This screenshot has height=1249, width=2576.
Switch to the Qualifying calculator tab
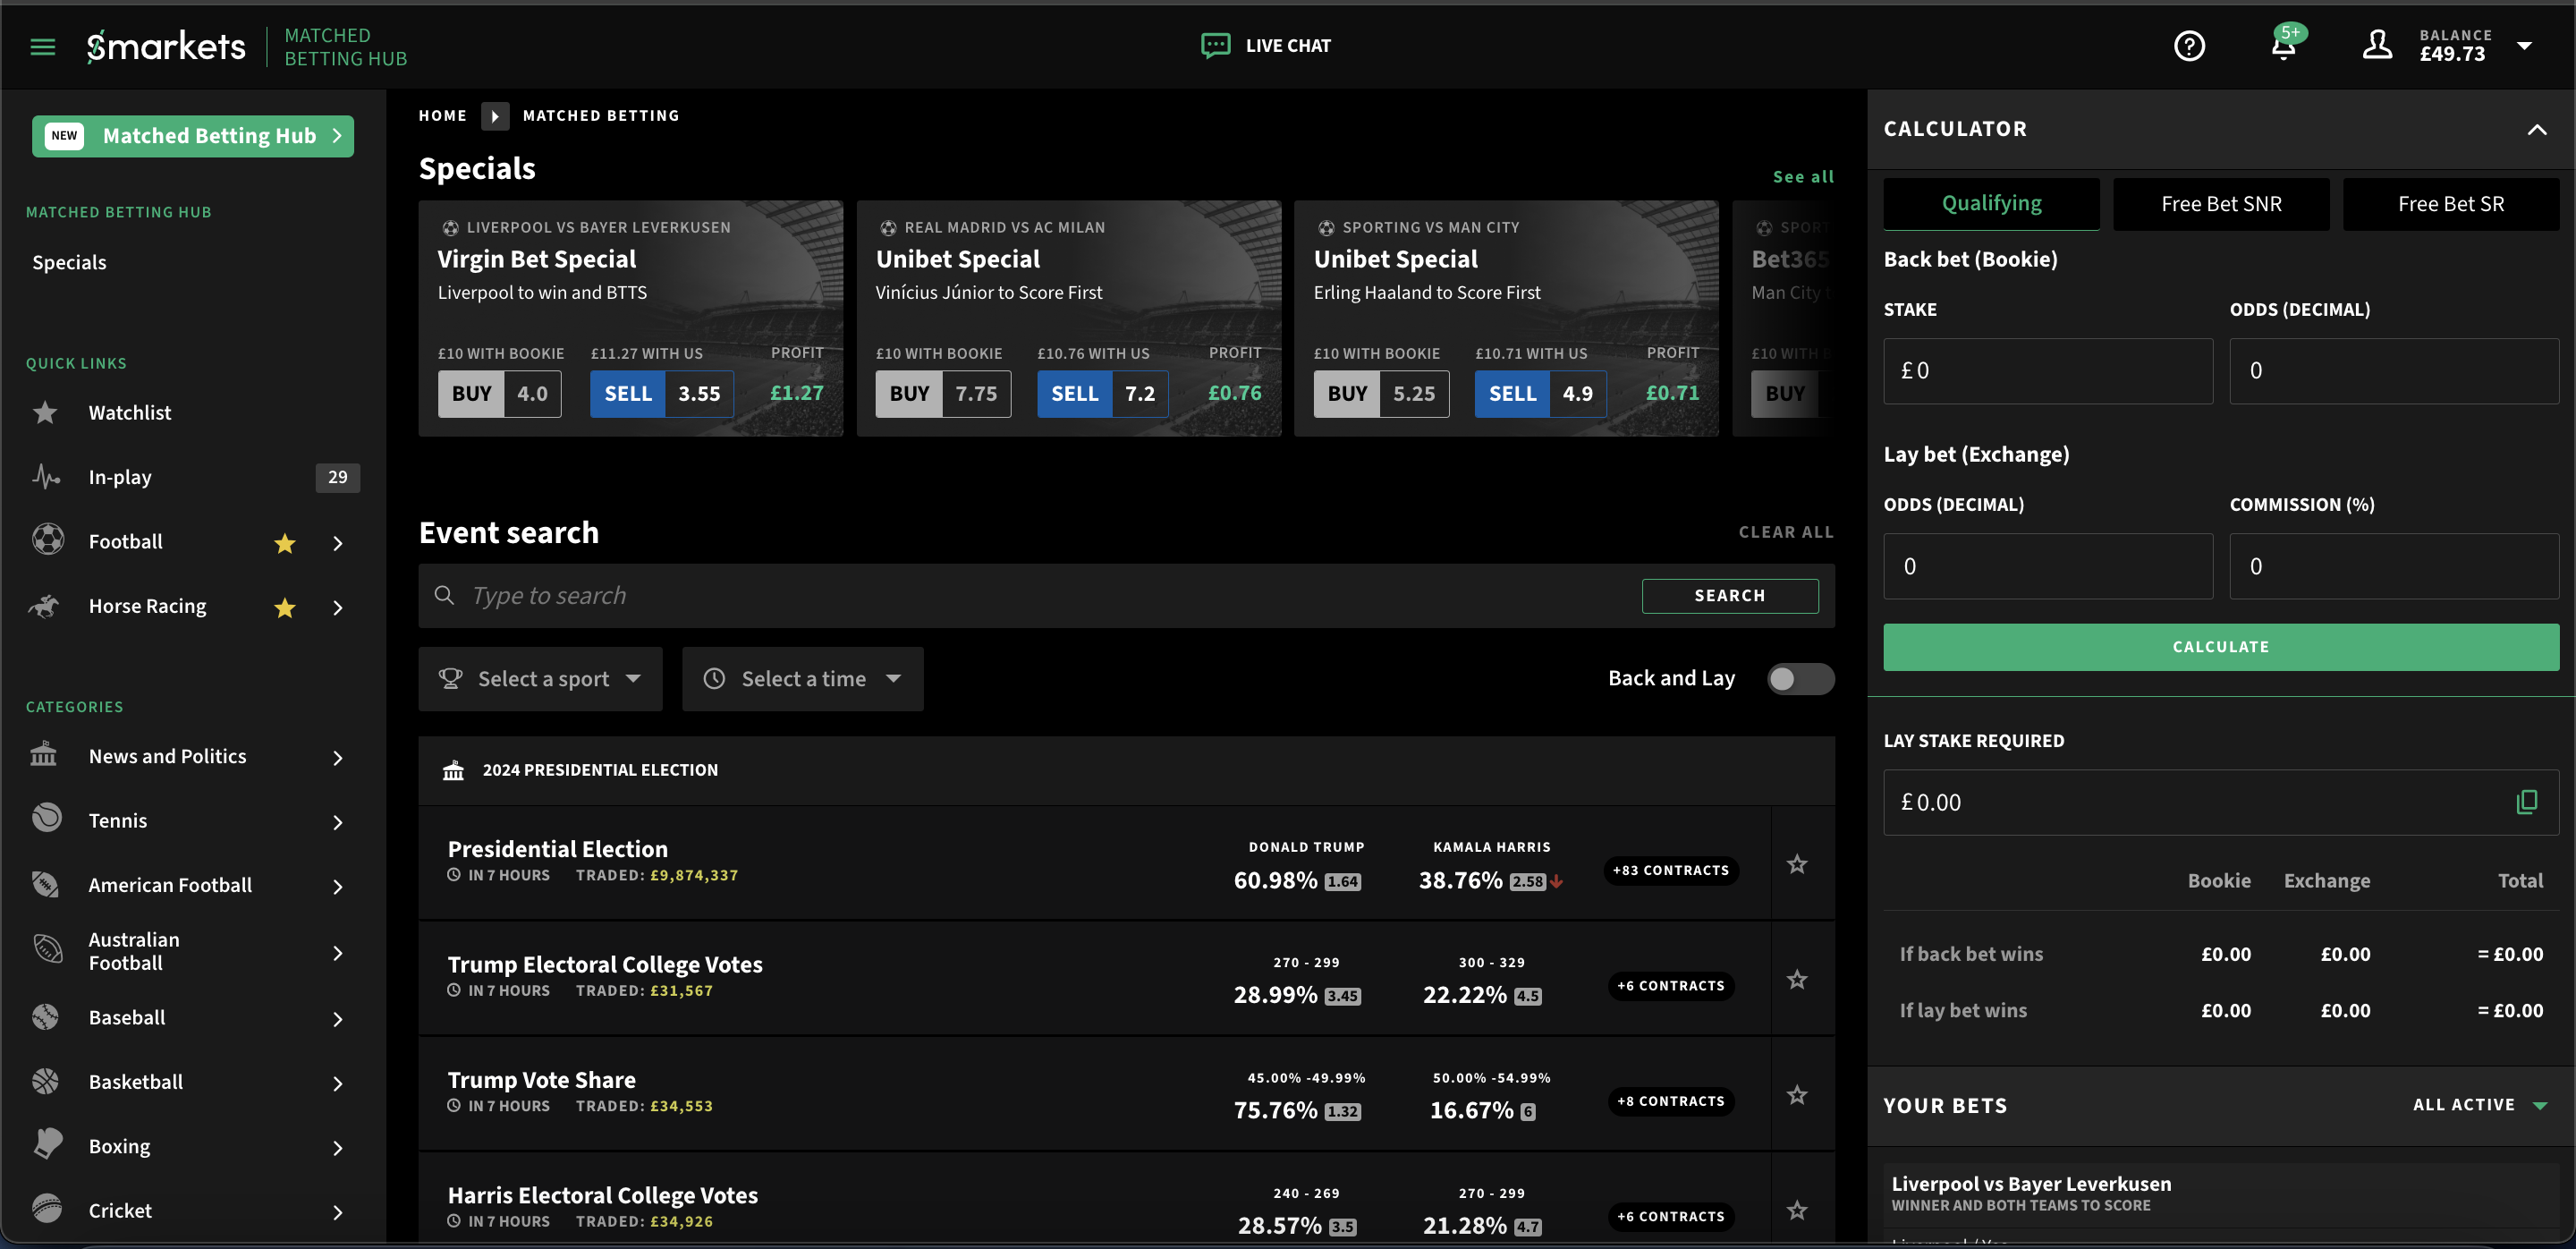pos(1991,204)
